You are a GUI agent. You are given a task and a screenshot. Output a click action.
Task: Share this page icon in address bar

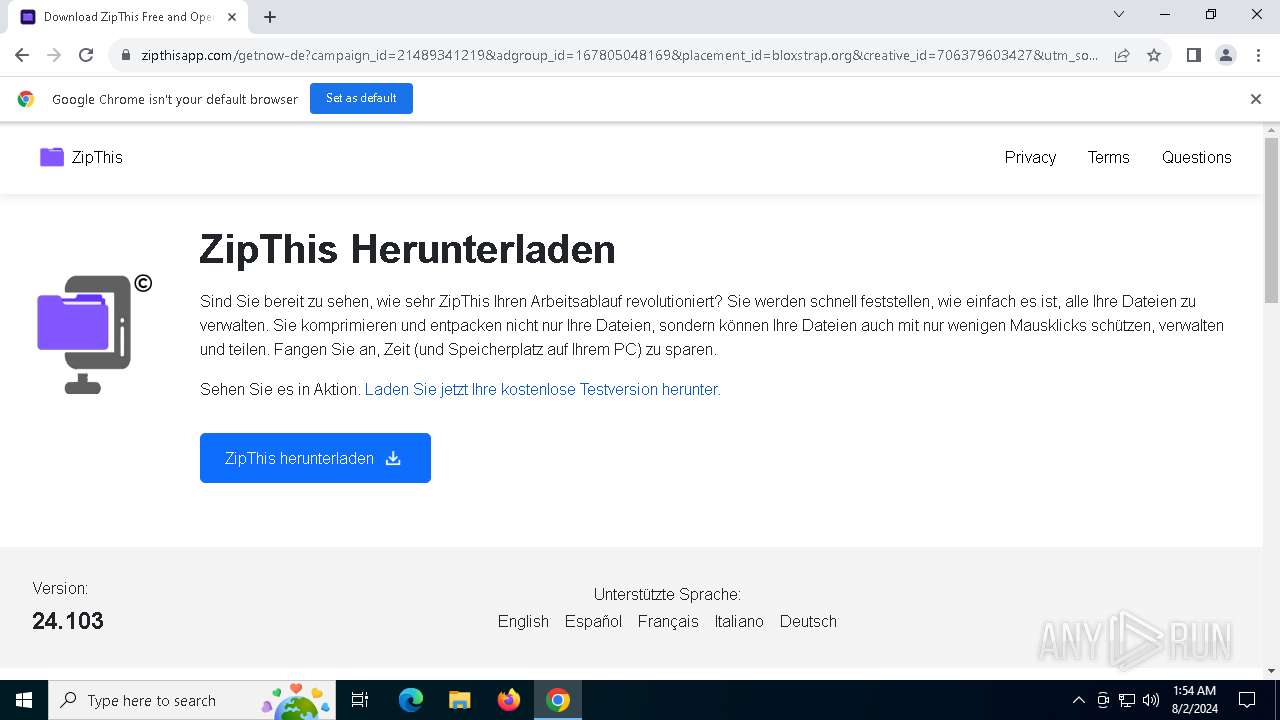point(1122,55)
